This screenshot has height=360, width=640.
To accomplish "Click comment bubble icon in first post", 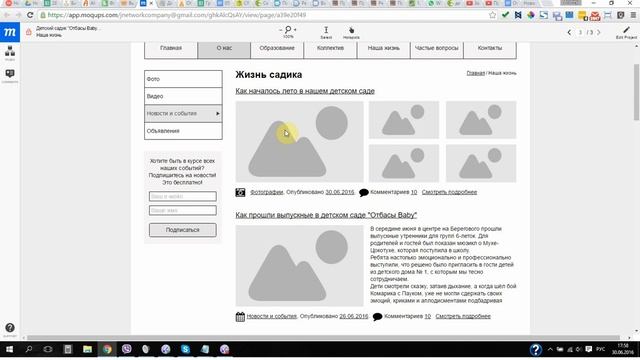I will tap(363, 193).
